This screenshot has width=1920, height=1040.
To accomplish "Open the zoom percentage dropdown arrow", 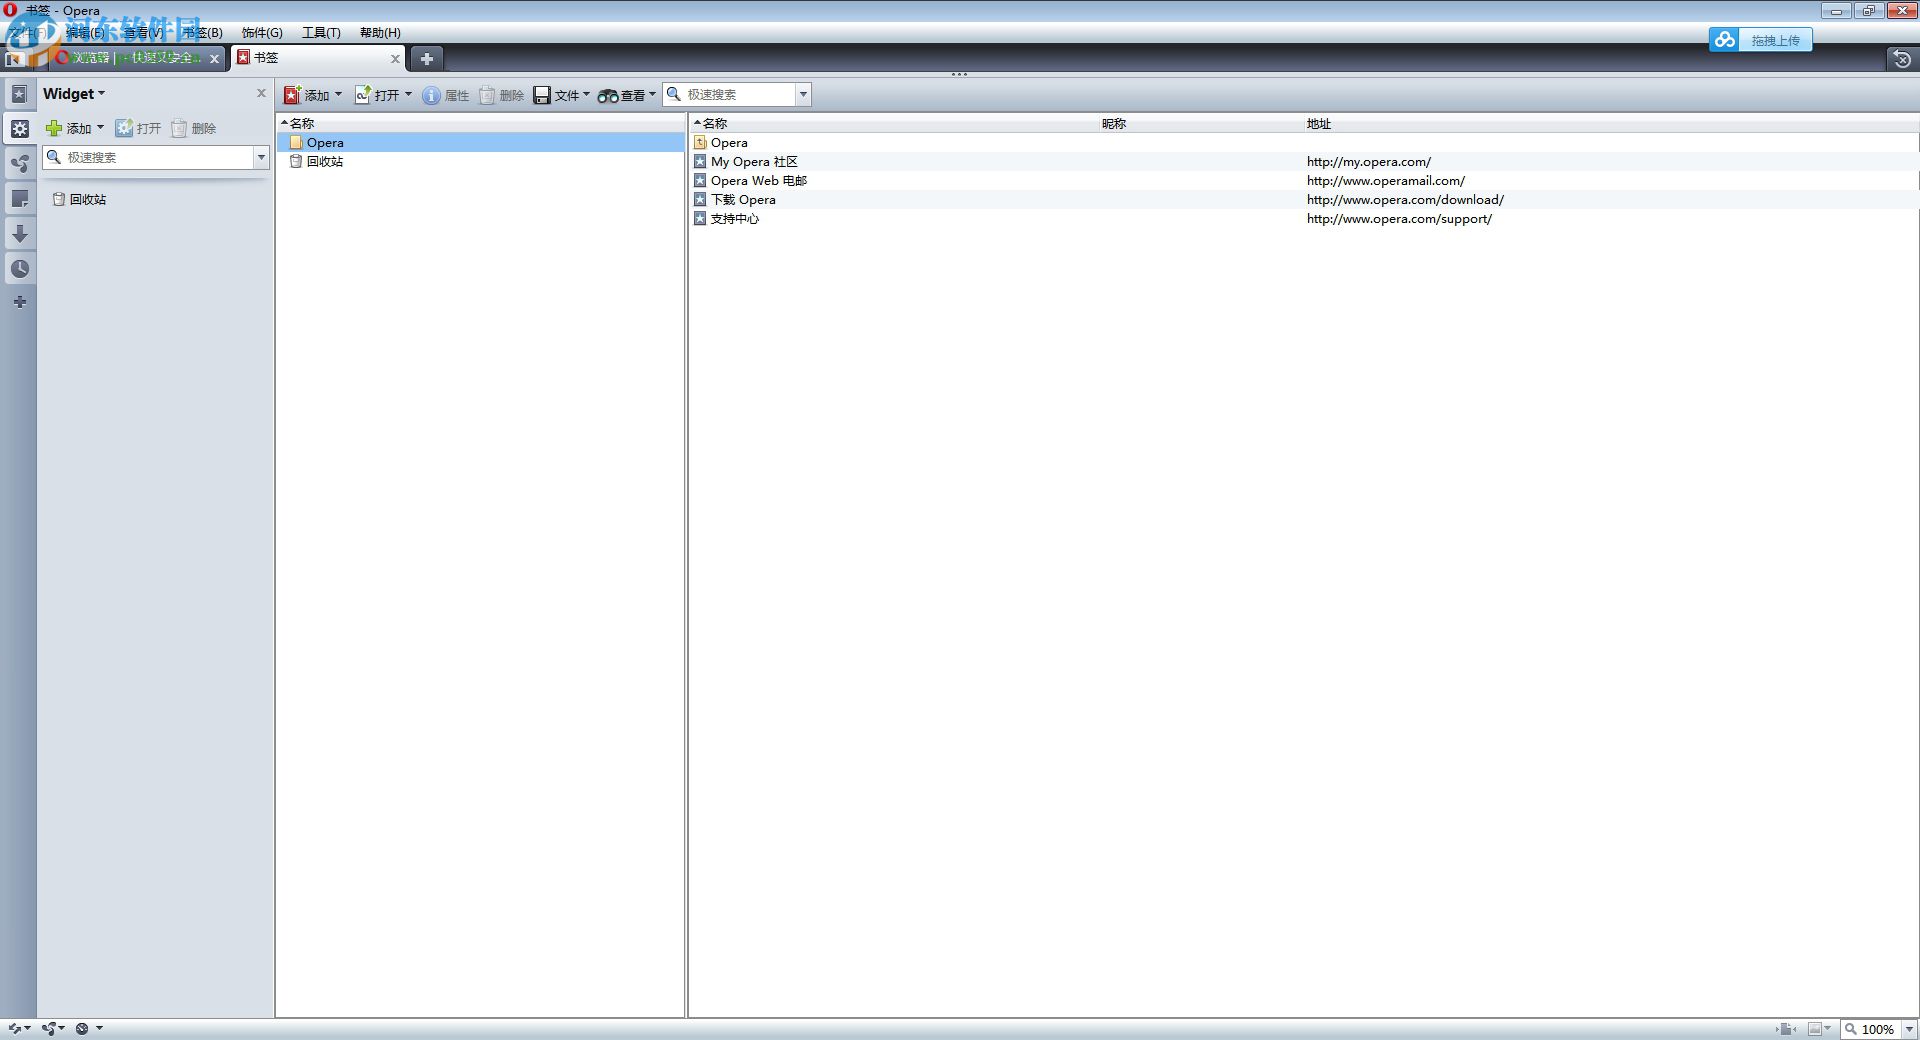I will pyautogui.click(x=1909, y=1029).
